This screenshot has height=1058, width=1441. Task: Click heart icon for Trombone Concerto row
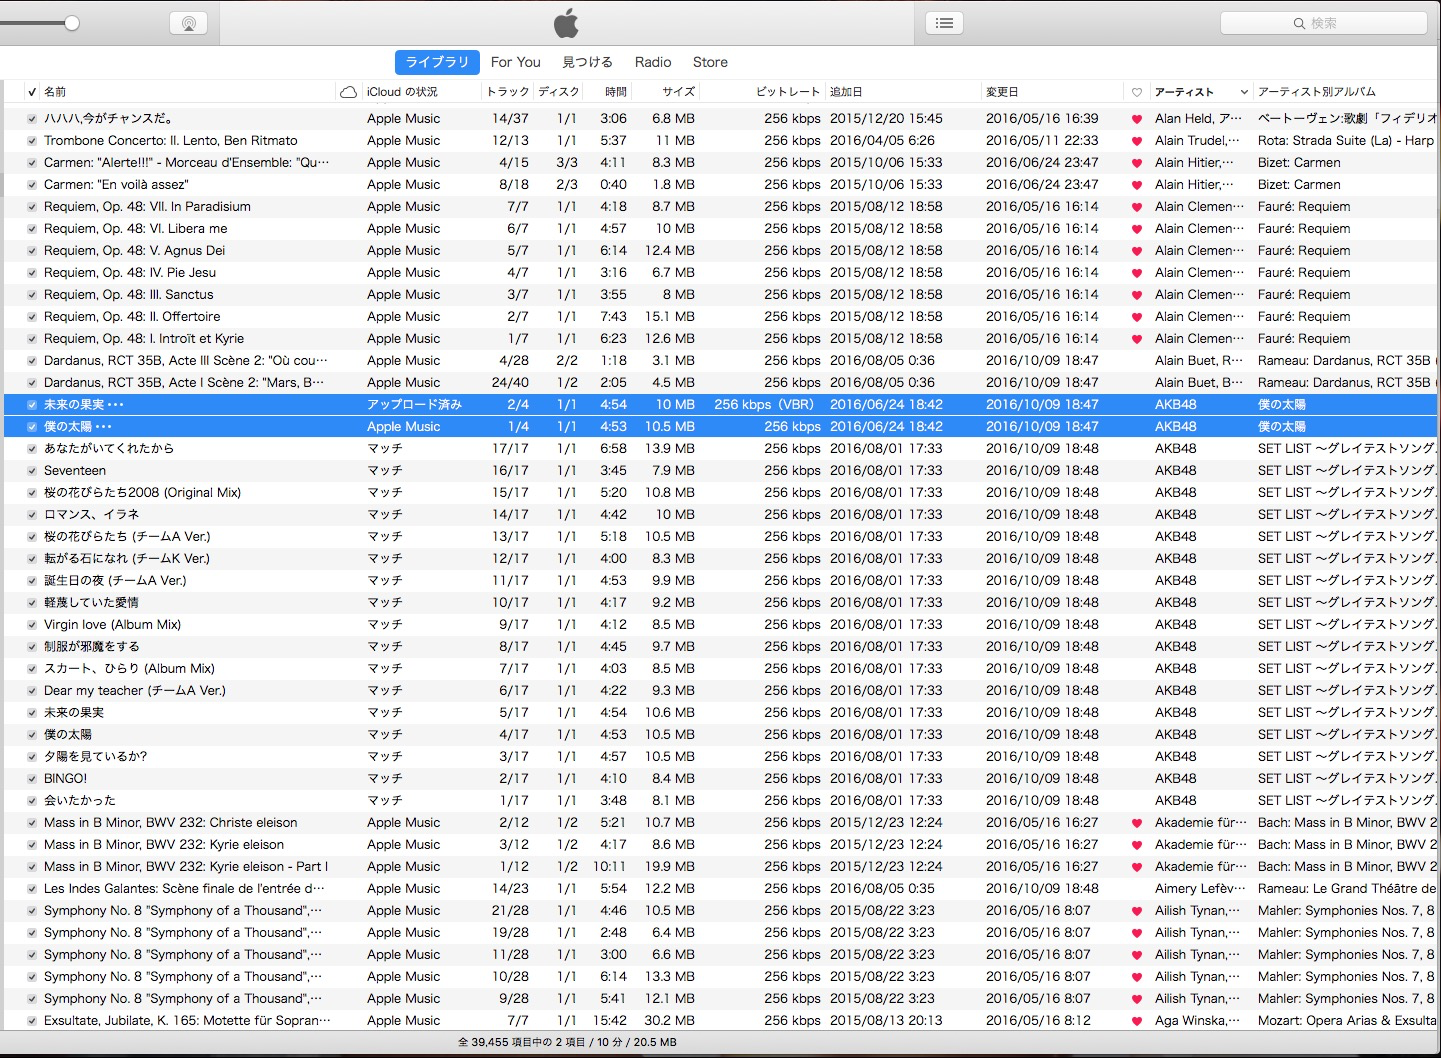click(1137, 141)
